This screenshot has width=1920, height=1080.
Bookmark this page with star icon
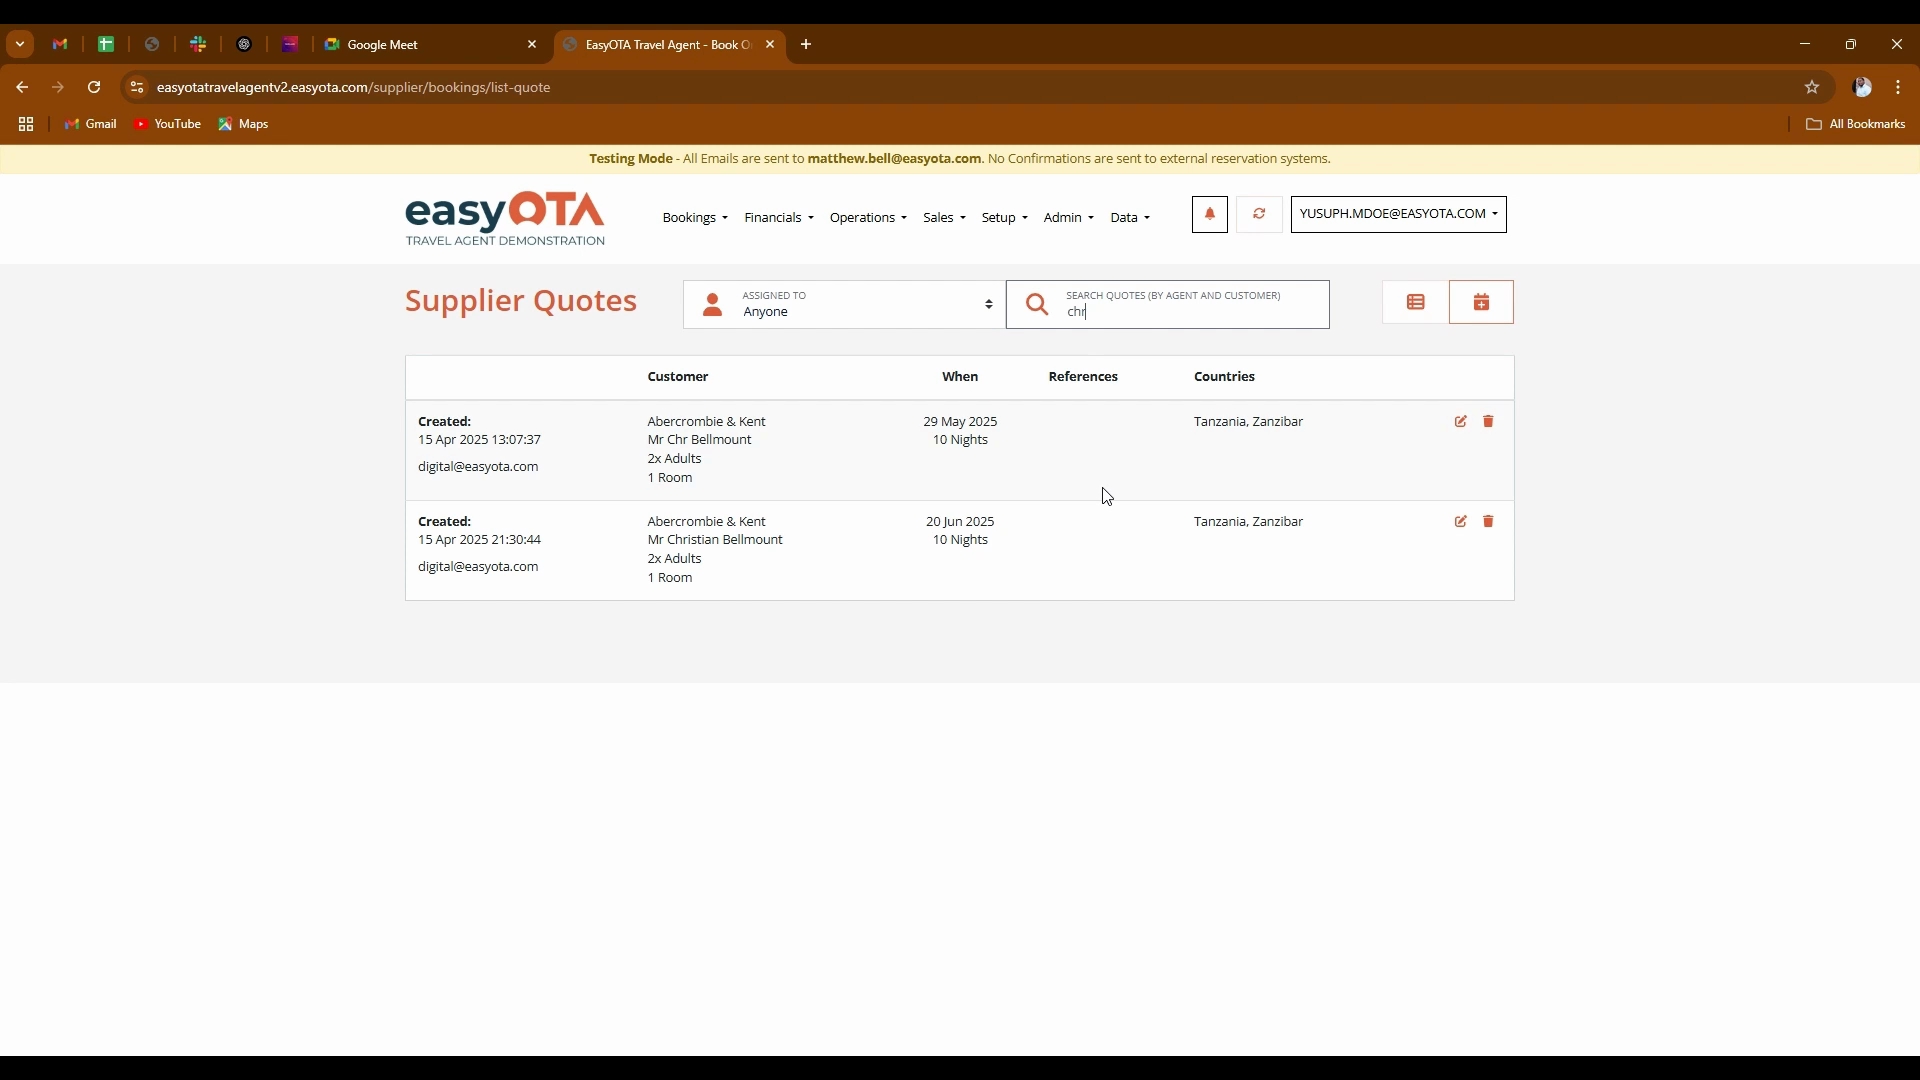pos(1812,87)
